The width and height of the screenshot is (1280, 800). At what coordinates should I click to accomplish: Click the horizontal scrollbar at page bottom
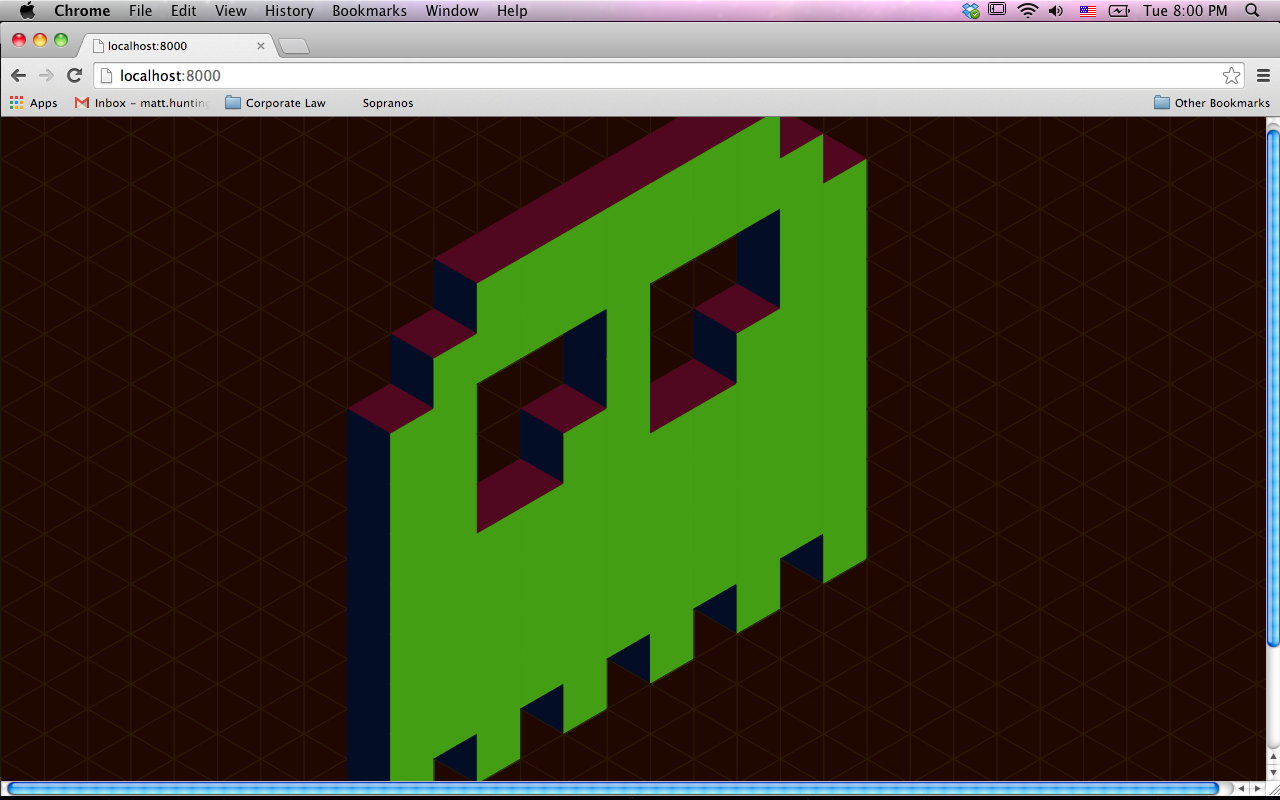pyautogui.click(x=612, y=789)
